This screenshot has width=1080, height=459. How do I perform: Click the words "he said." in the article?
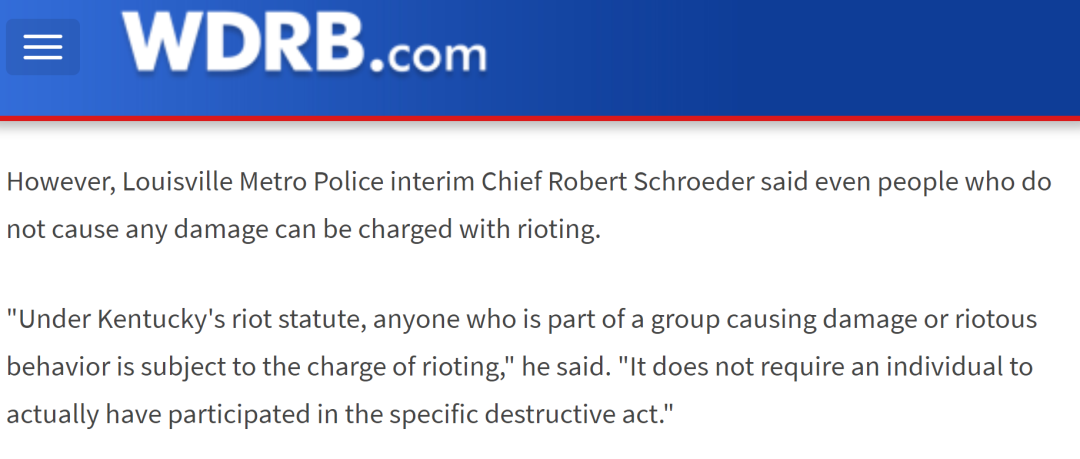point(561,366)
